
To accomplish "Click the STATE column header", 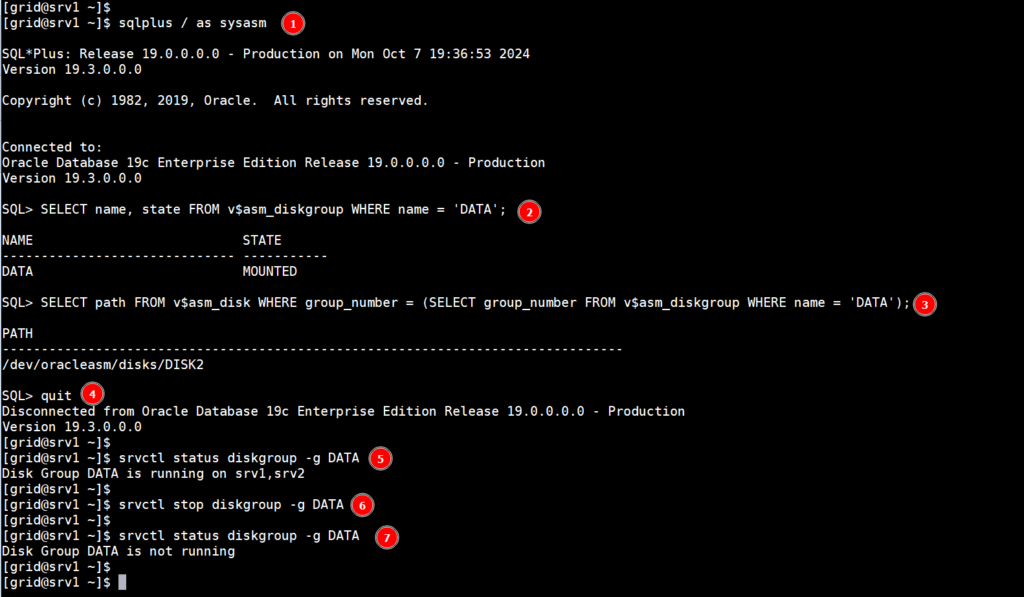I will point(262,240).
